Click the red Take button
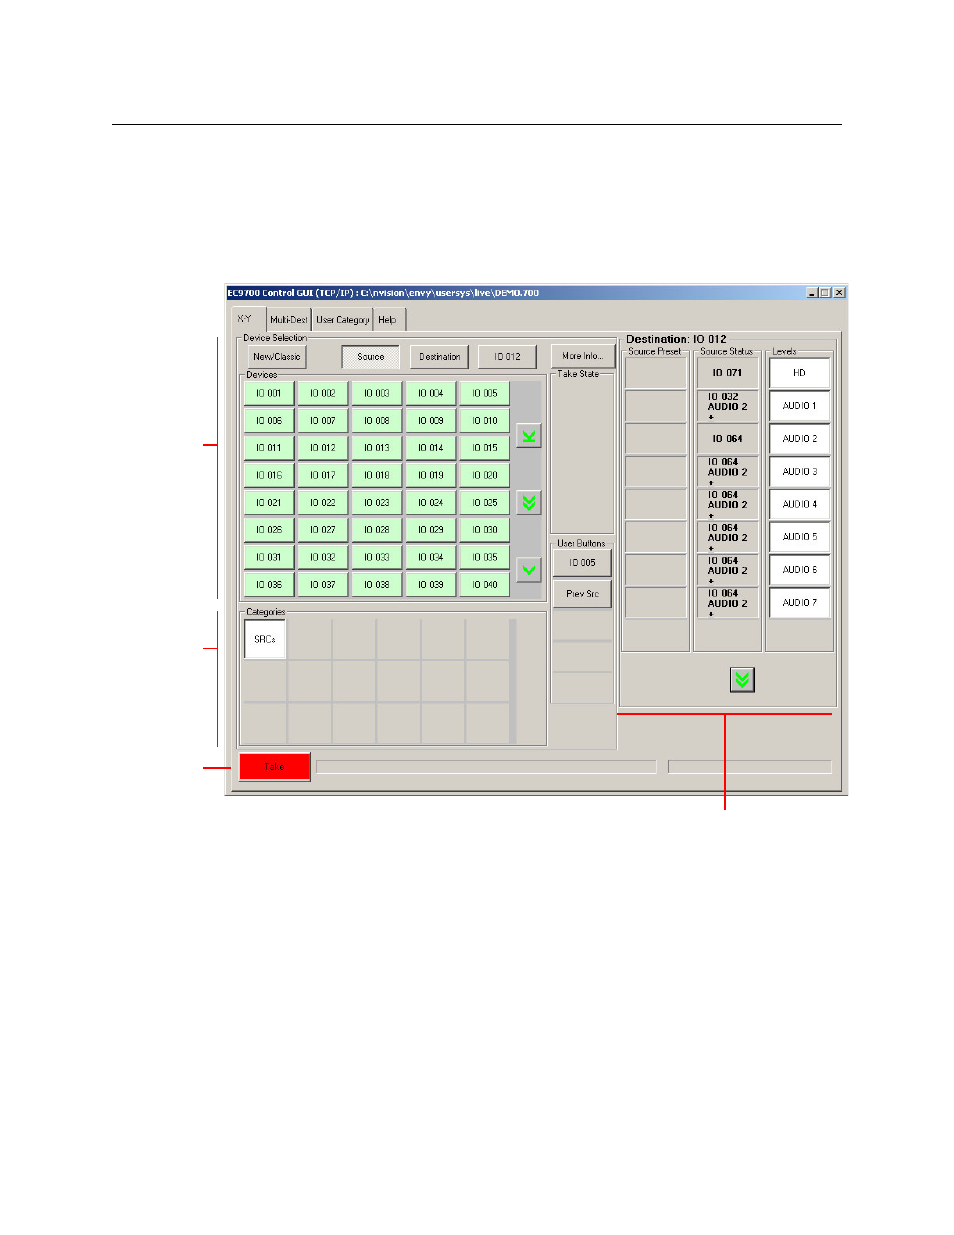This screenshot has height=1235, width=954. coord(274,767)
